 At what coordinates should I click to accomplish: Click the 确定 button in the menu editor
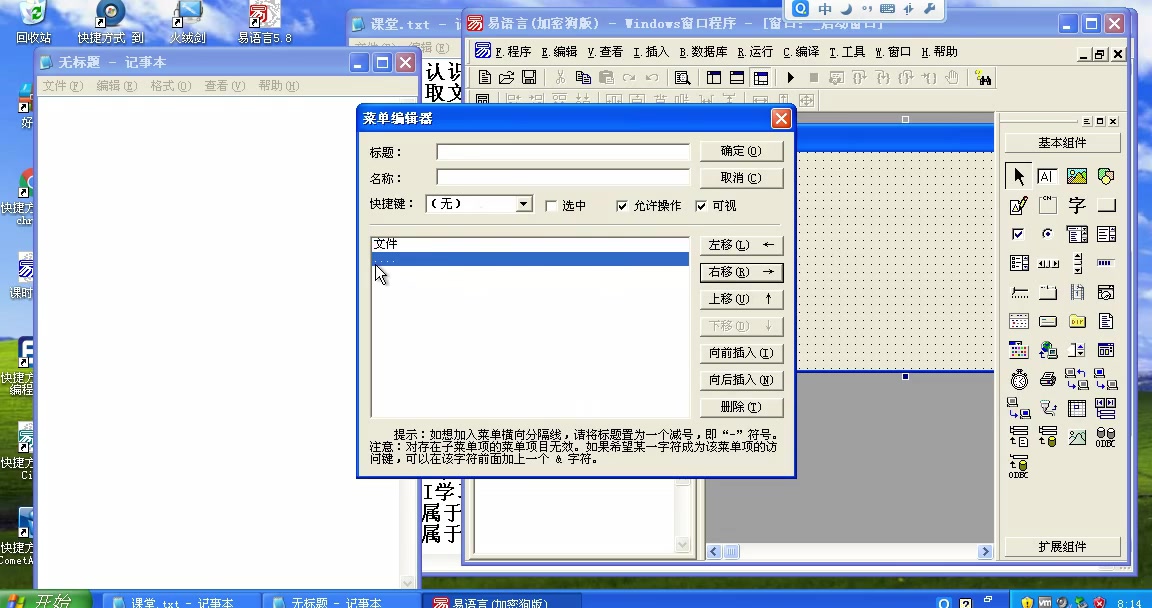pos(740,151)
